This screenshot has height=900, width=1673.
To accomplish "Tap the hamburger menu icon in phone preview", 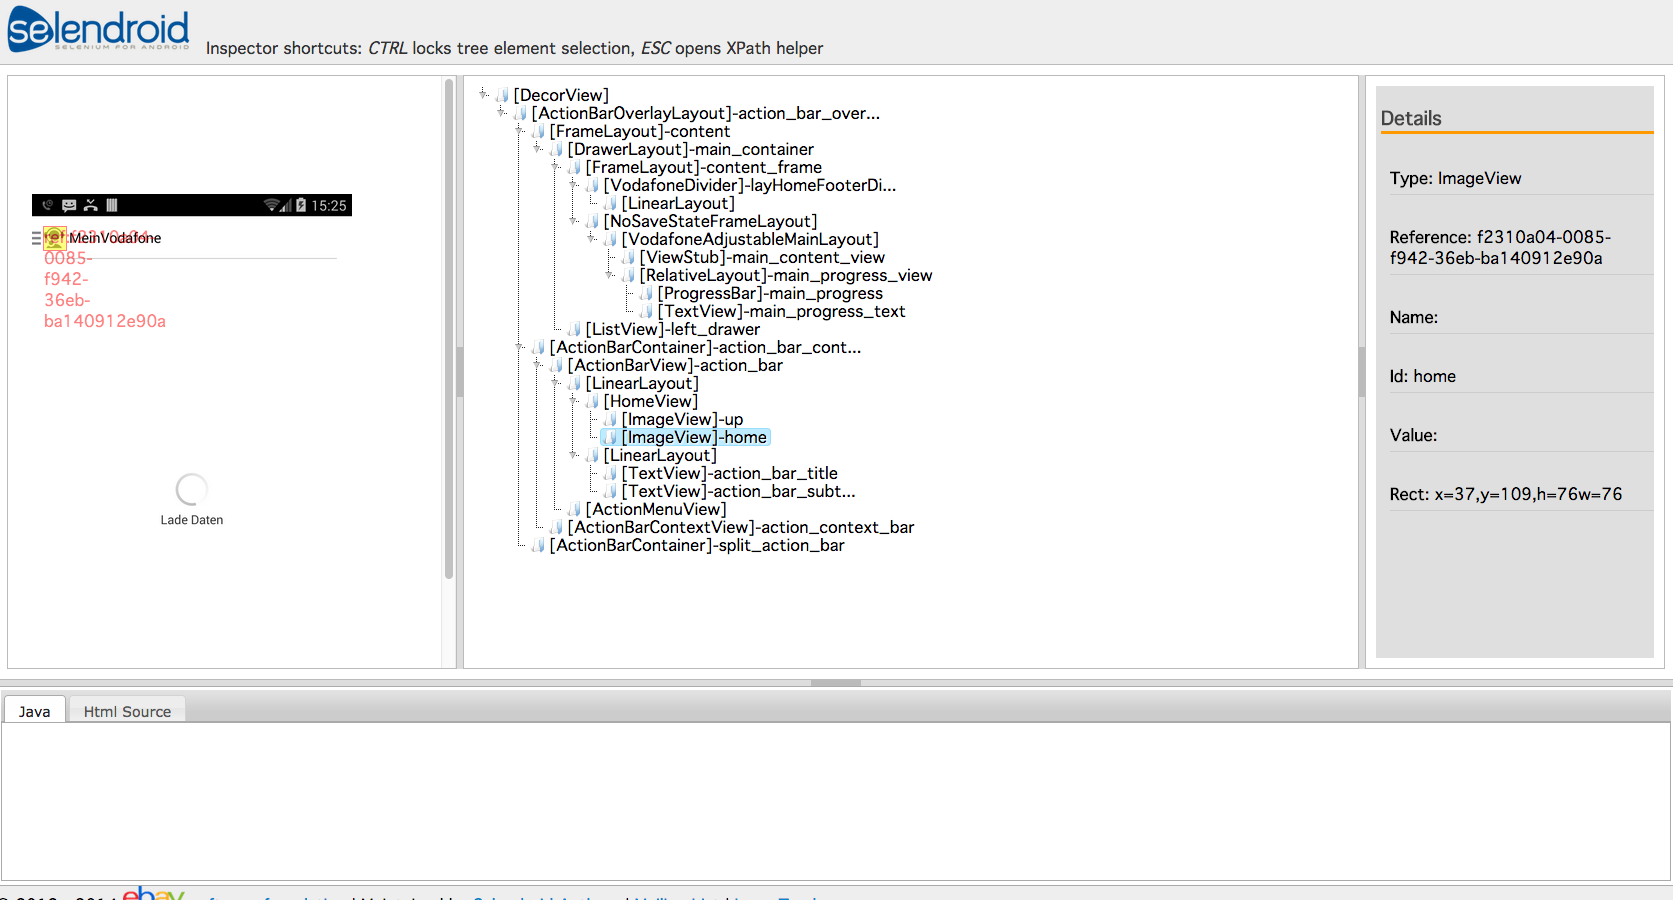I will (x=36, y=238).
